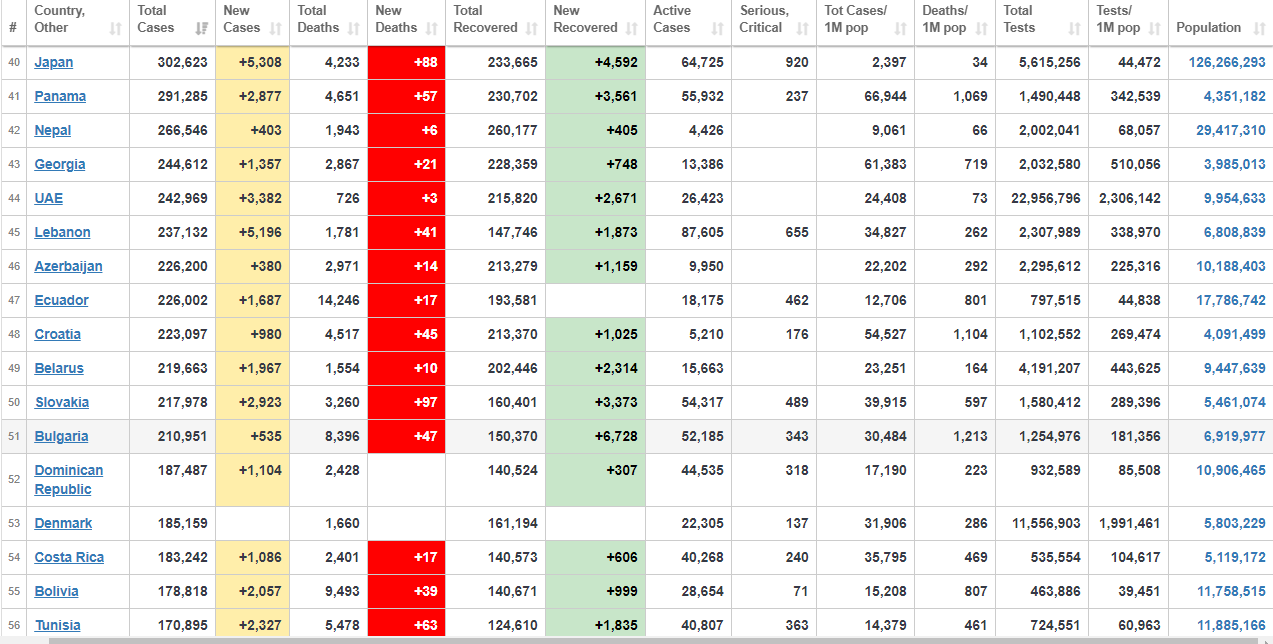
Task: Open Lebanon population link 6,808,839
Action: (x=1234, y=232)
